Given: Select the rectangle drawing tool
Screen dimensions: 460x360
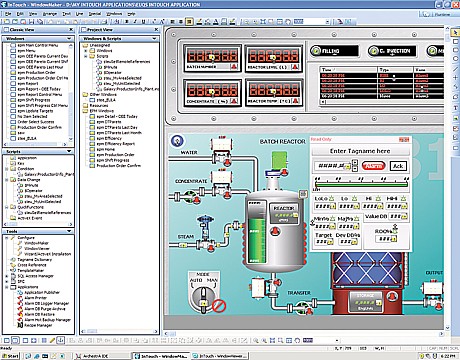Looking at the screenshot, I should pos(455,41).
